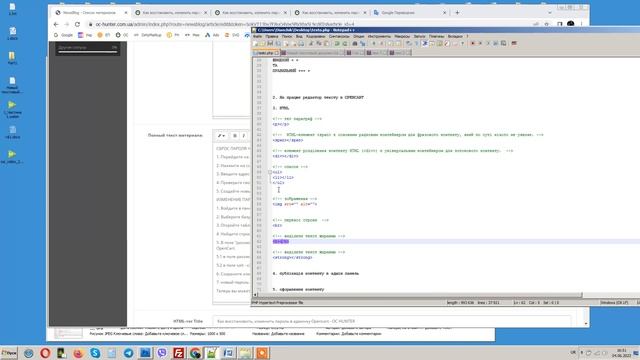Image resolution: width=640 pixels, height=360 pixels.
Task: Open the Кодировки menu in Notepad++
Action: click(x=316, y=36)
